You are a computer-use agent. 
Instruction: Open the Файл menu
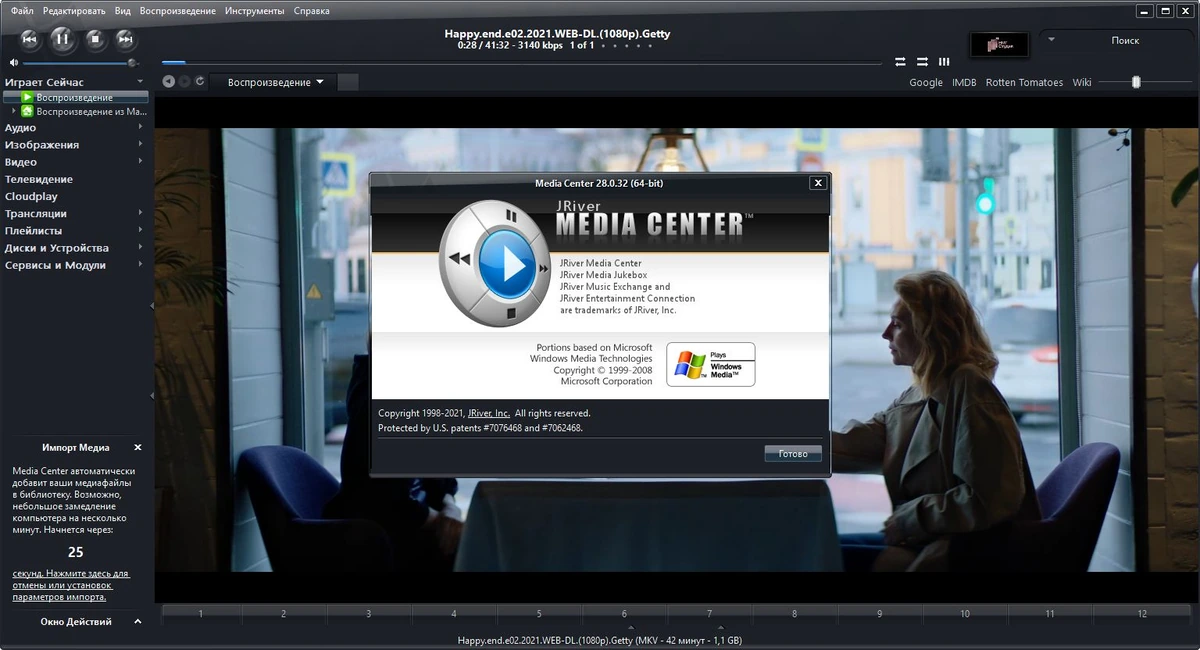pyautogui.click(x=22, y=11)
